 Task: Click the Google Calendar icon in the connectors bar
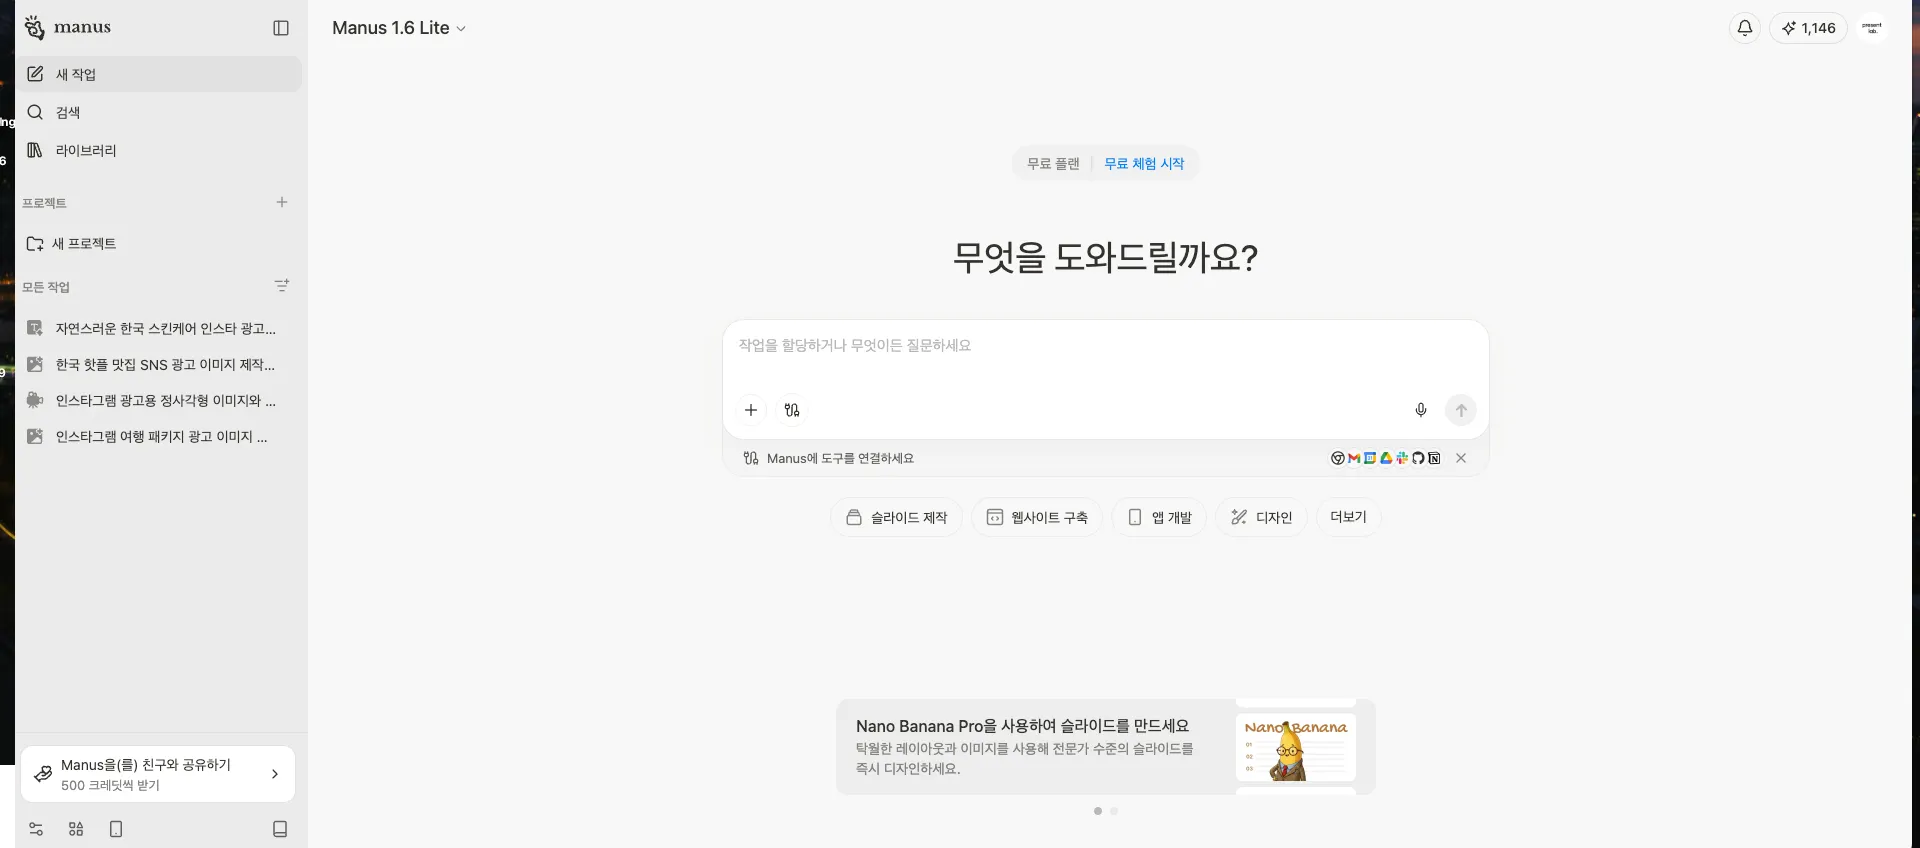tap(1370, 458)
